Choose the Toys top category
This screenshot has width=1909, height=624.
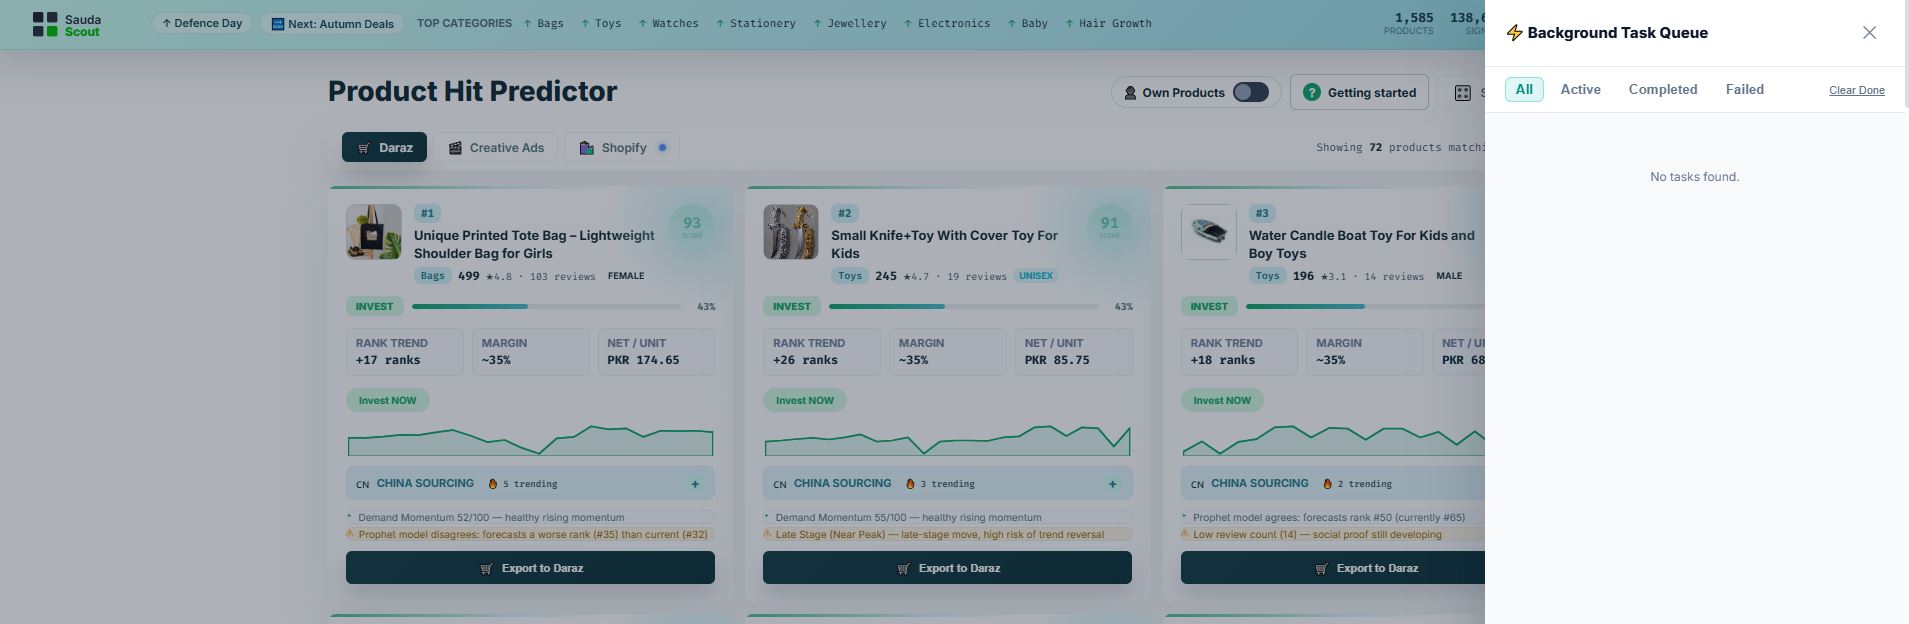click(x=601, y=23)
